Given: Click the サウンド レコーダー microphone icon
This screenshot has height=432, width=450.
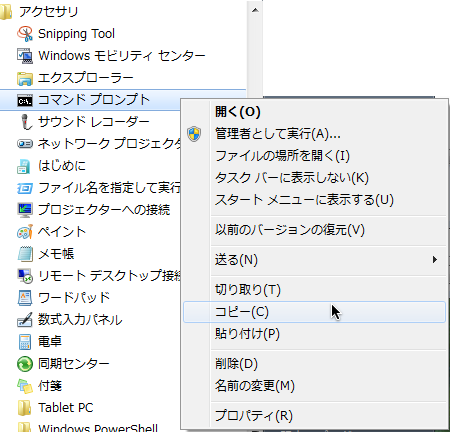Looking at the screenshot, I should 25,122.
